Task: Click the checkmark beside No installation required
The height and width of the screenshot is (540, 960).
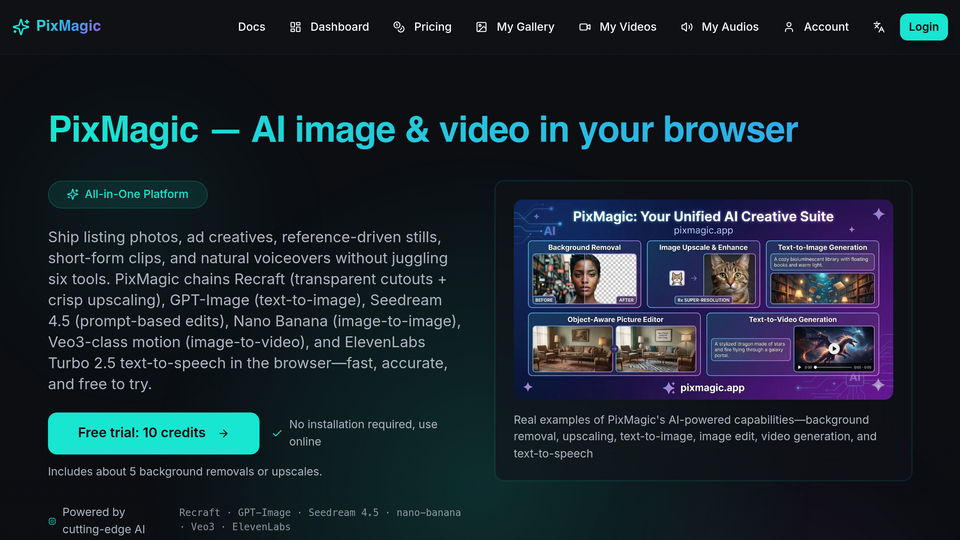Action: 277,433
